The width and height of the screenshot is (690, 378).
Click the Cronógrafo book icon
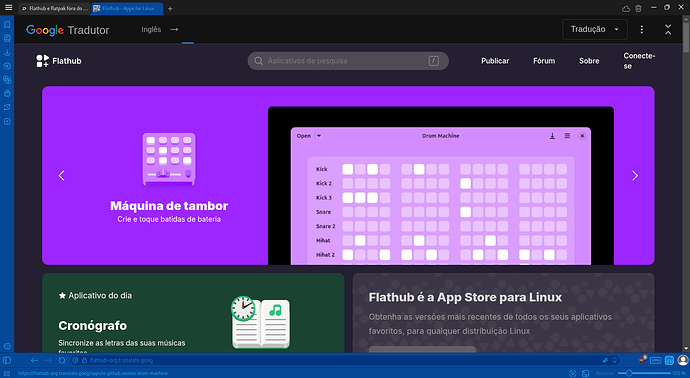point(261,323)
